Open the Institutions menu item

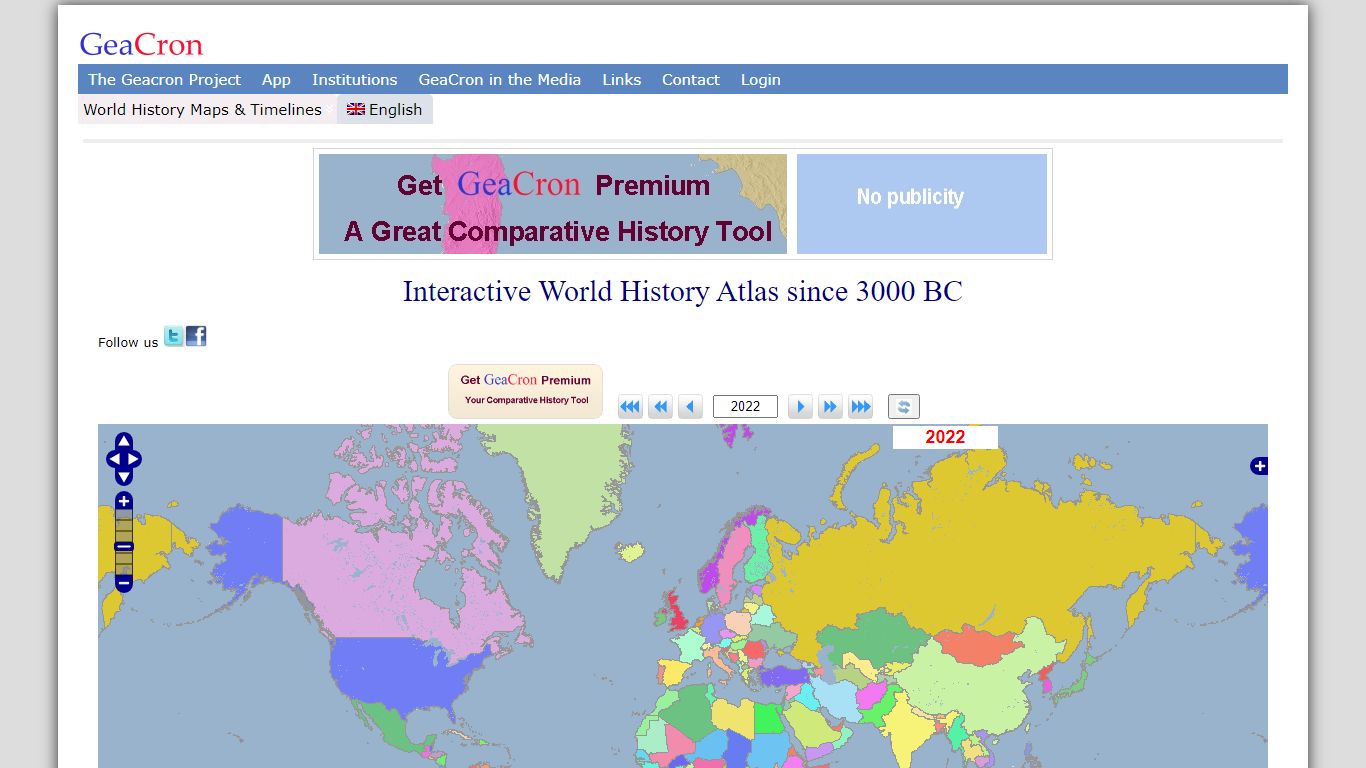coord(354,79)
